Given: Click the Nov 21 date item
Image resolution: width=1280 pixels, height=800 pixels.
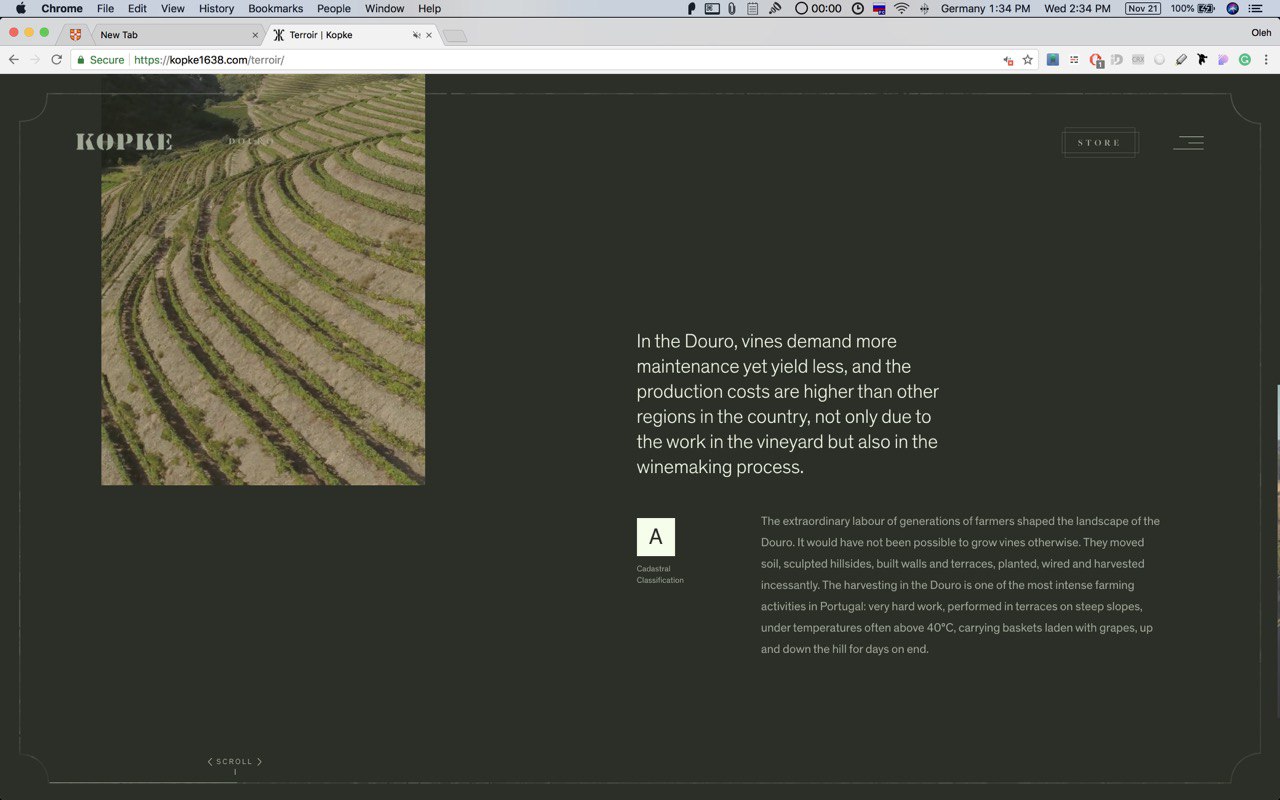Looking at the screenshot, I should click(1143, 9).
